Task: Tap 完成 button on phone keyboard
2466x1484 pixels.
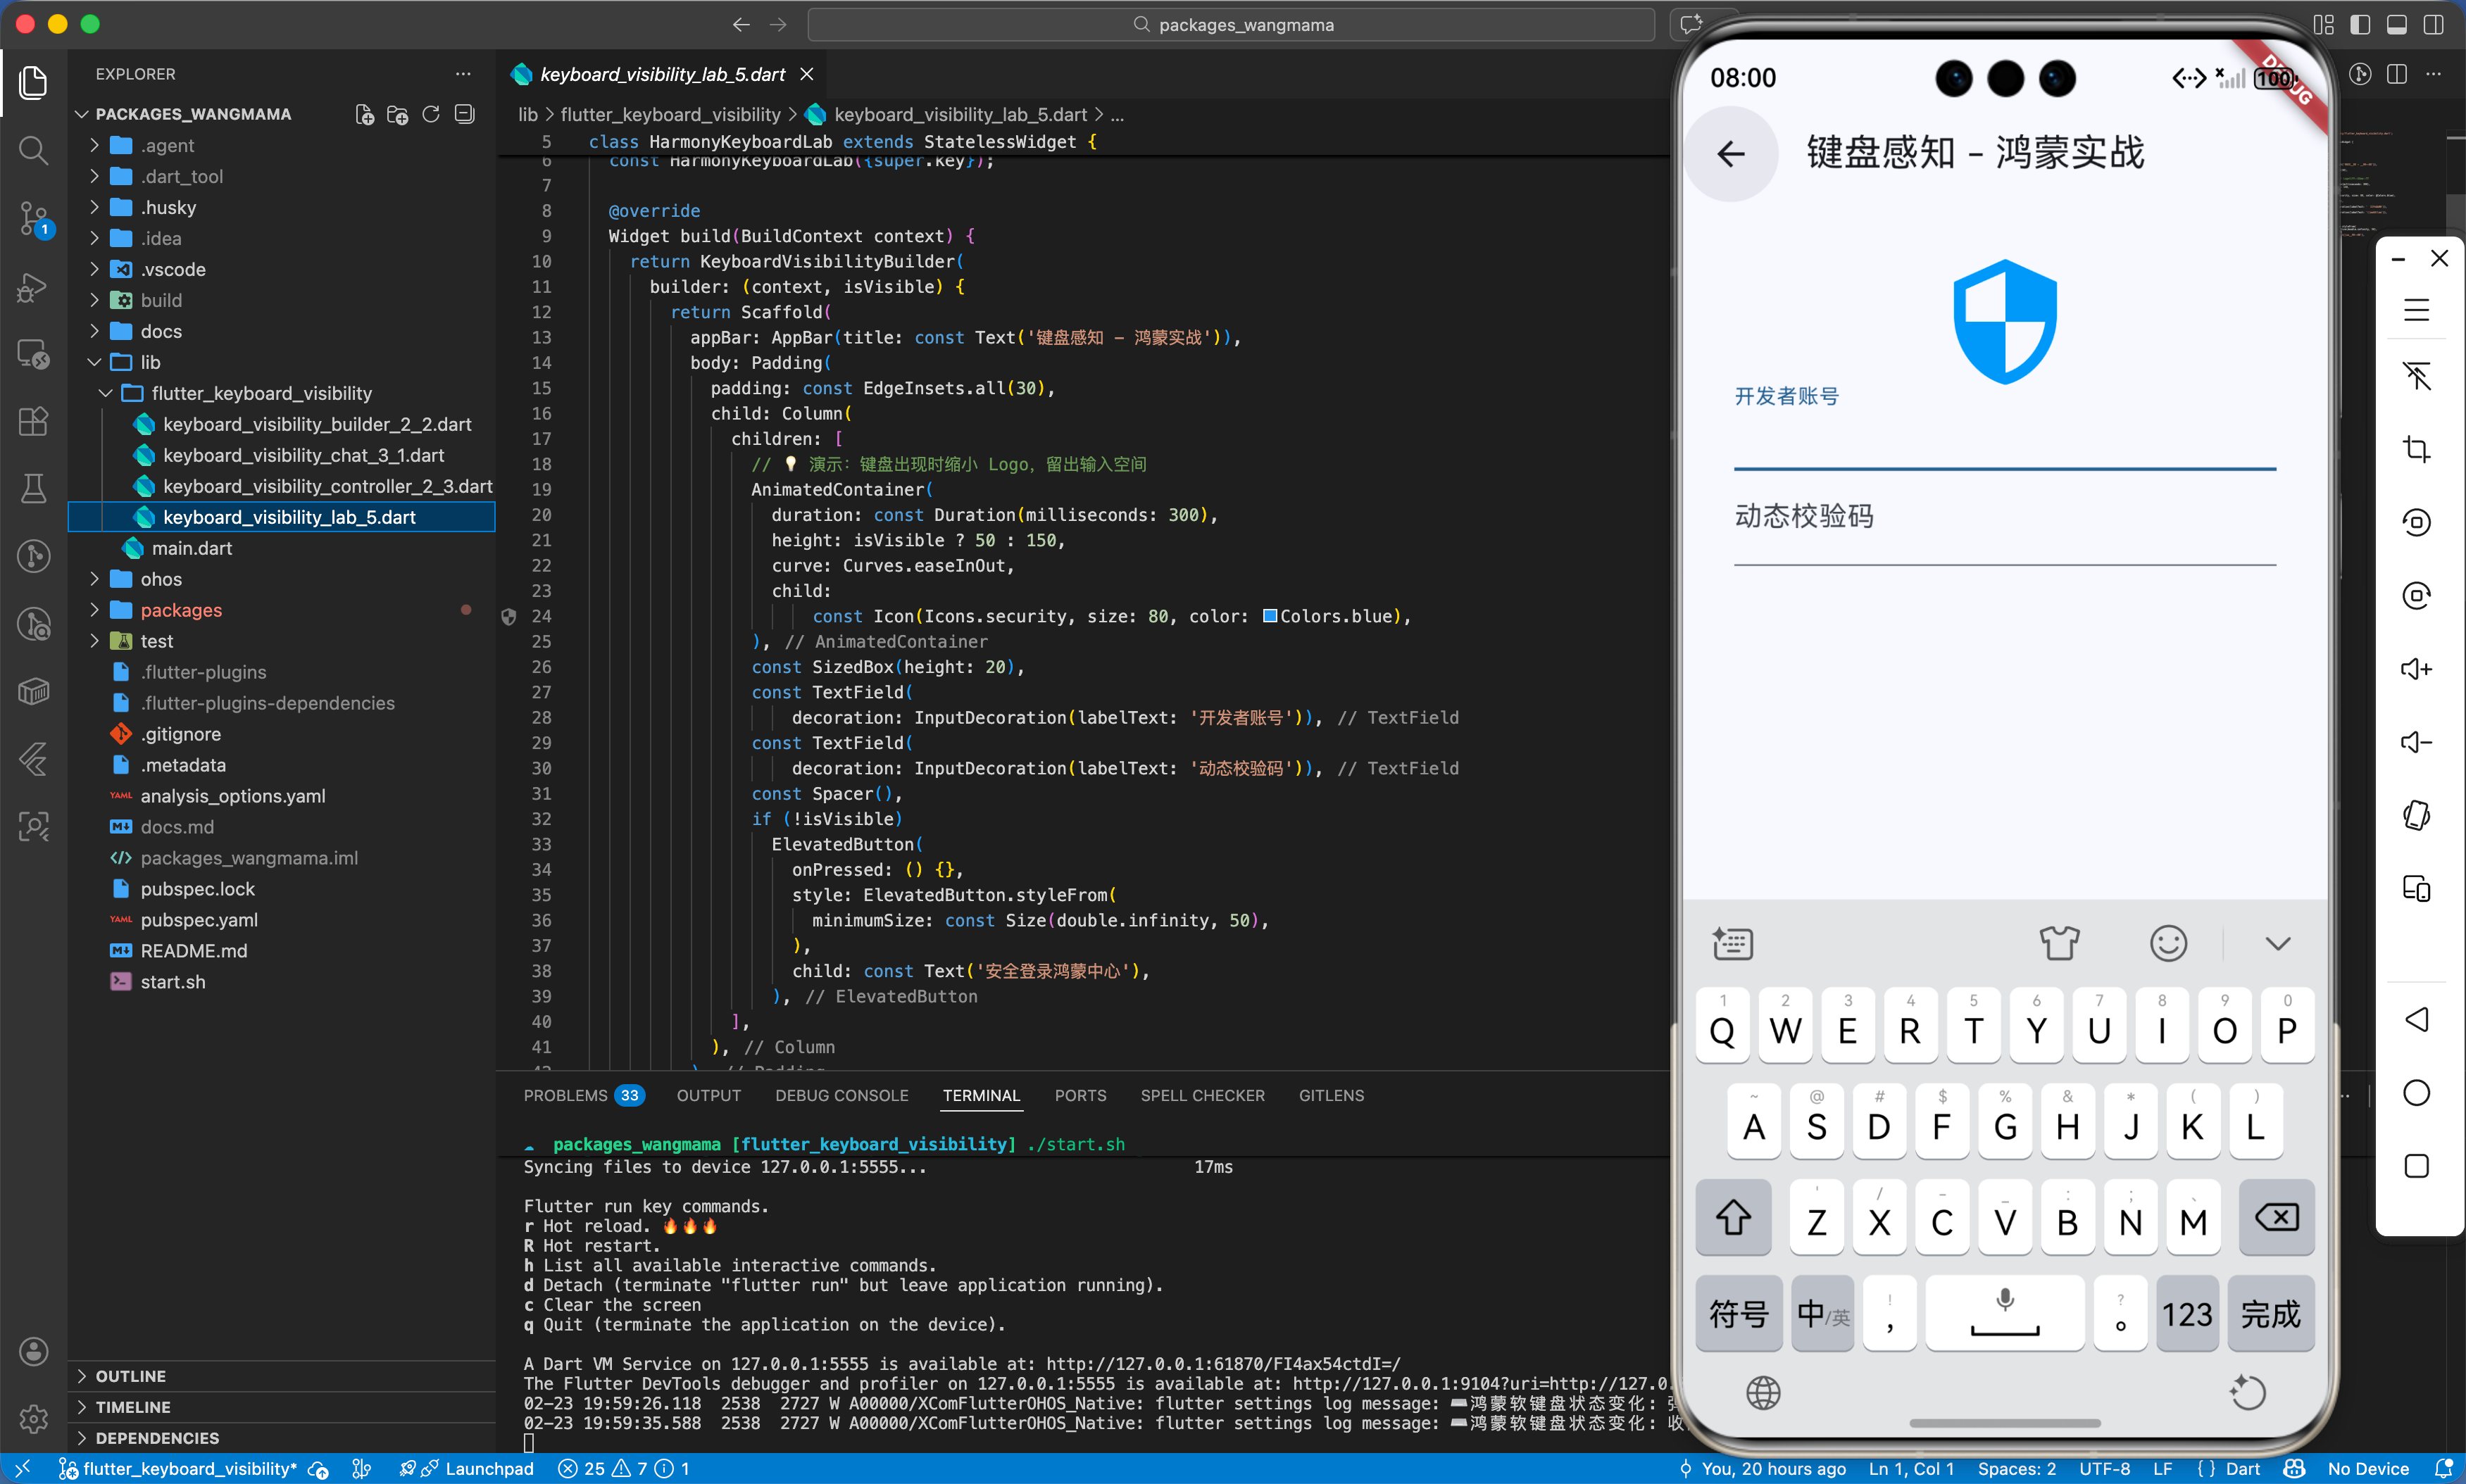Action: coord(2270,1314)
